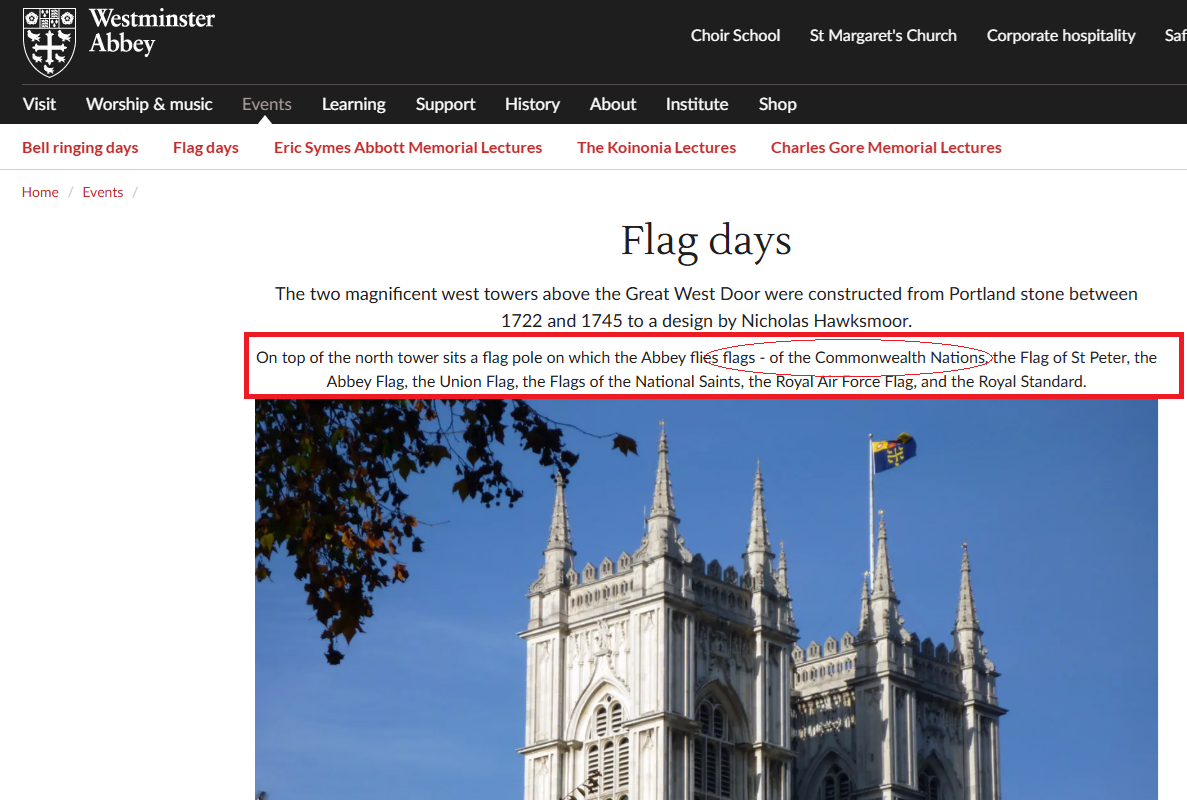Open The Koinonia Lectures tab

656,148
